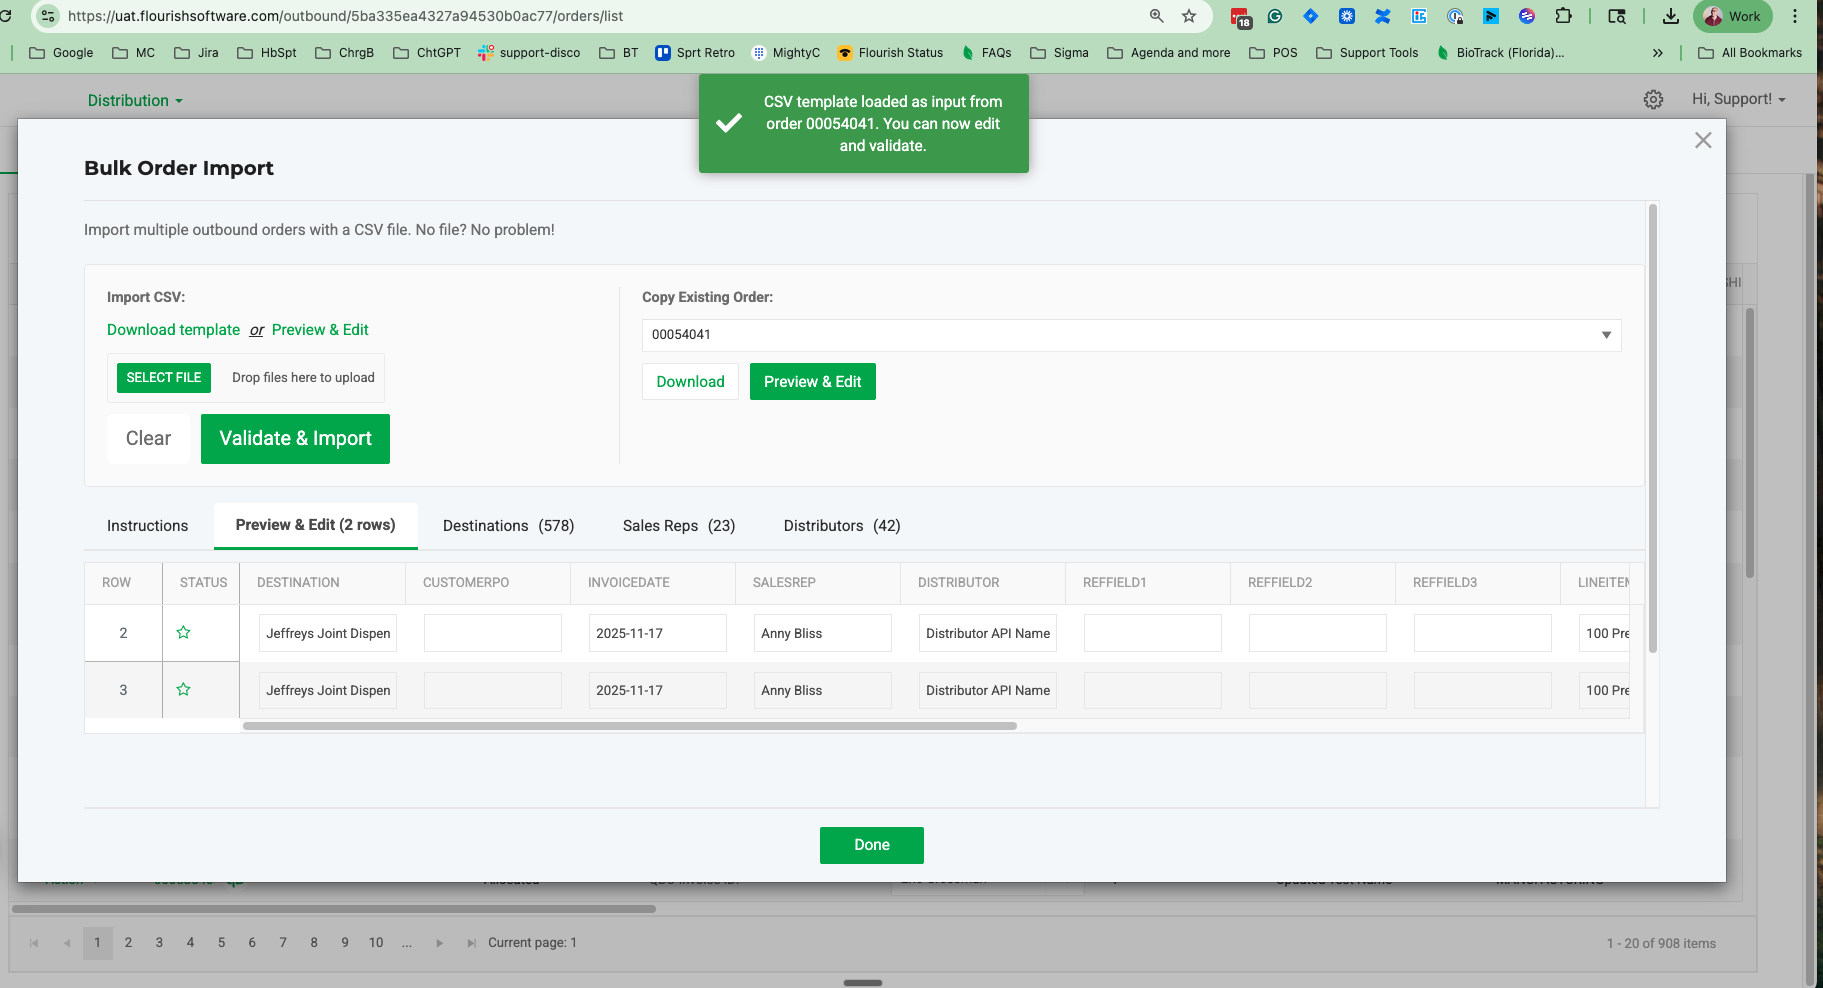This screenshot has width=1823, height=988.
Task: Expand the Distribution menu
Action: pyautogui.click(x=135, y=101)
